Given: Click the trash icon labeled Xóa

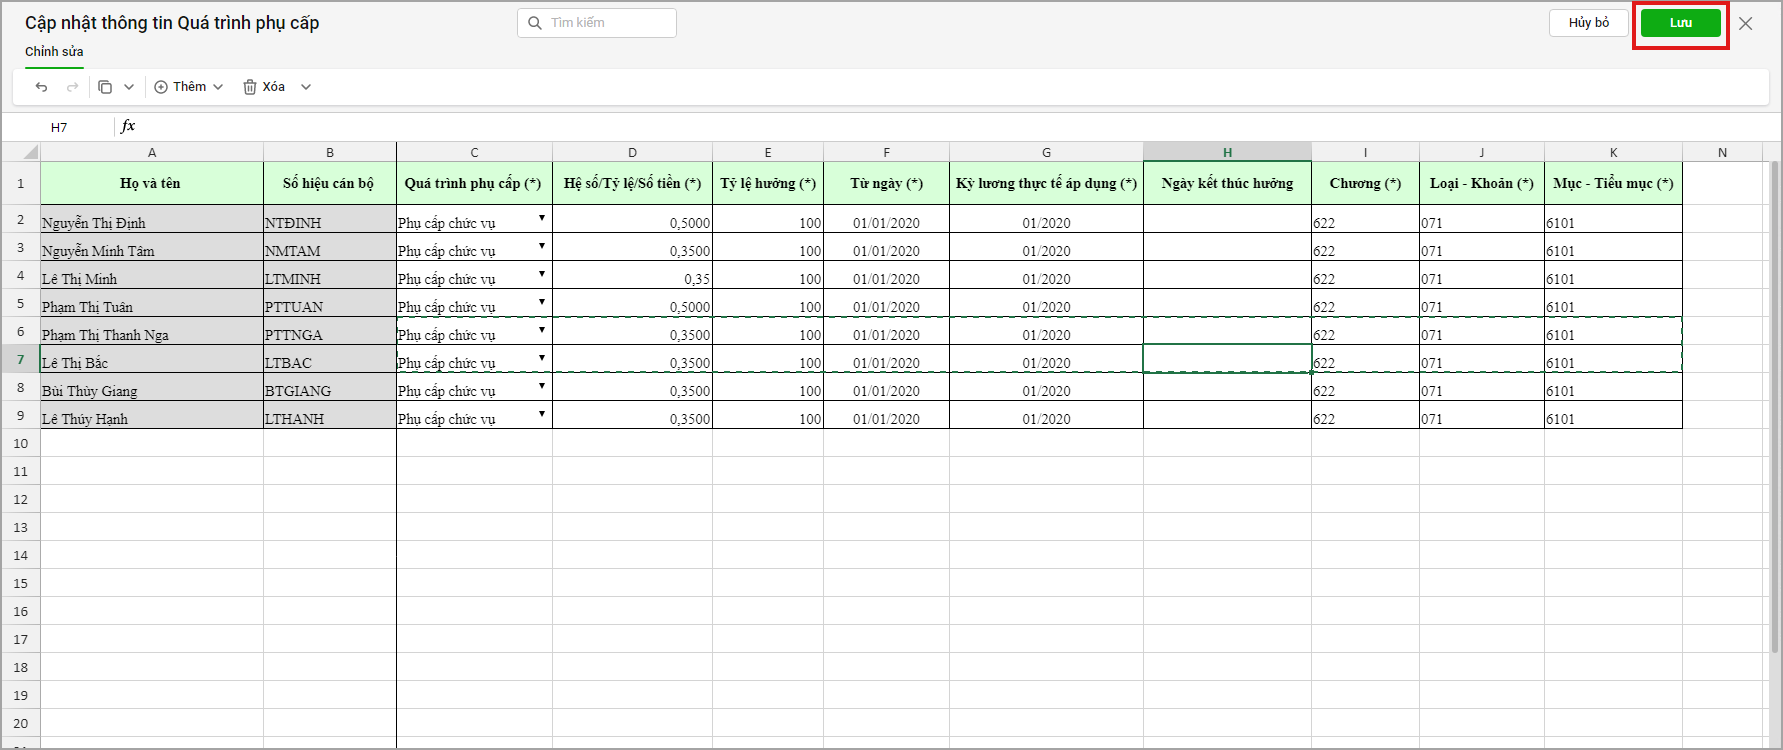Looking at the screenshot, I should click(x=250, y=87).
